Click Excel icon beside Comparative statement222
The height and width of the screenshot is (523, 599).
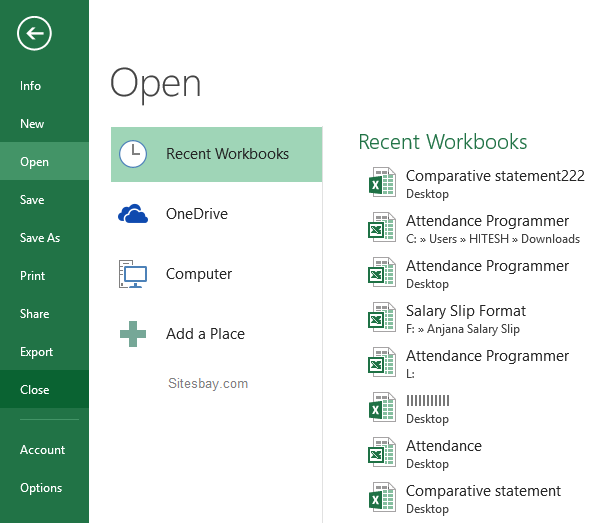tap(382, 182)
